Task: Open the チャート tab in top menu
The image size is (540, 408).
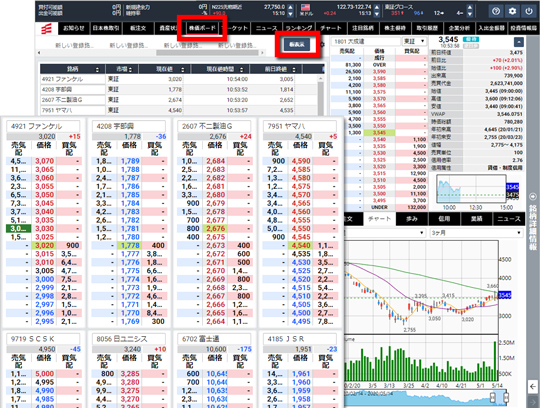Action: (x=331, y=28)
